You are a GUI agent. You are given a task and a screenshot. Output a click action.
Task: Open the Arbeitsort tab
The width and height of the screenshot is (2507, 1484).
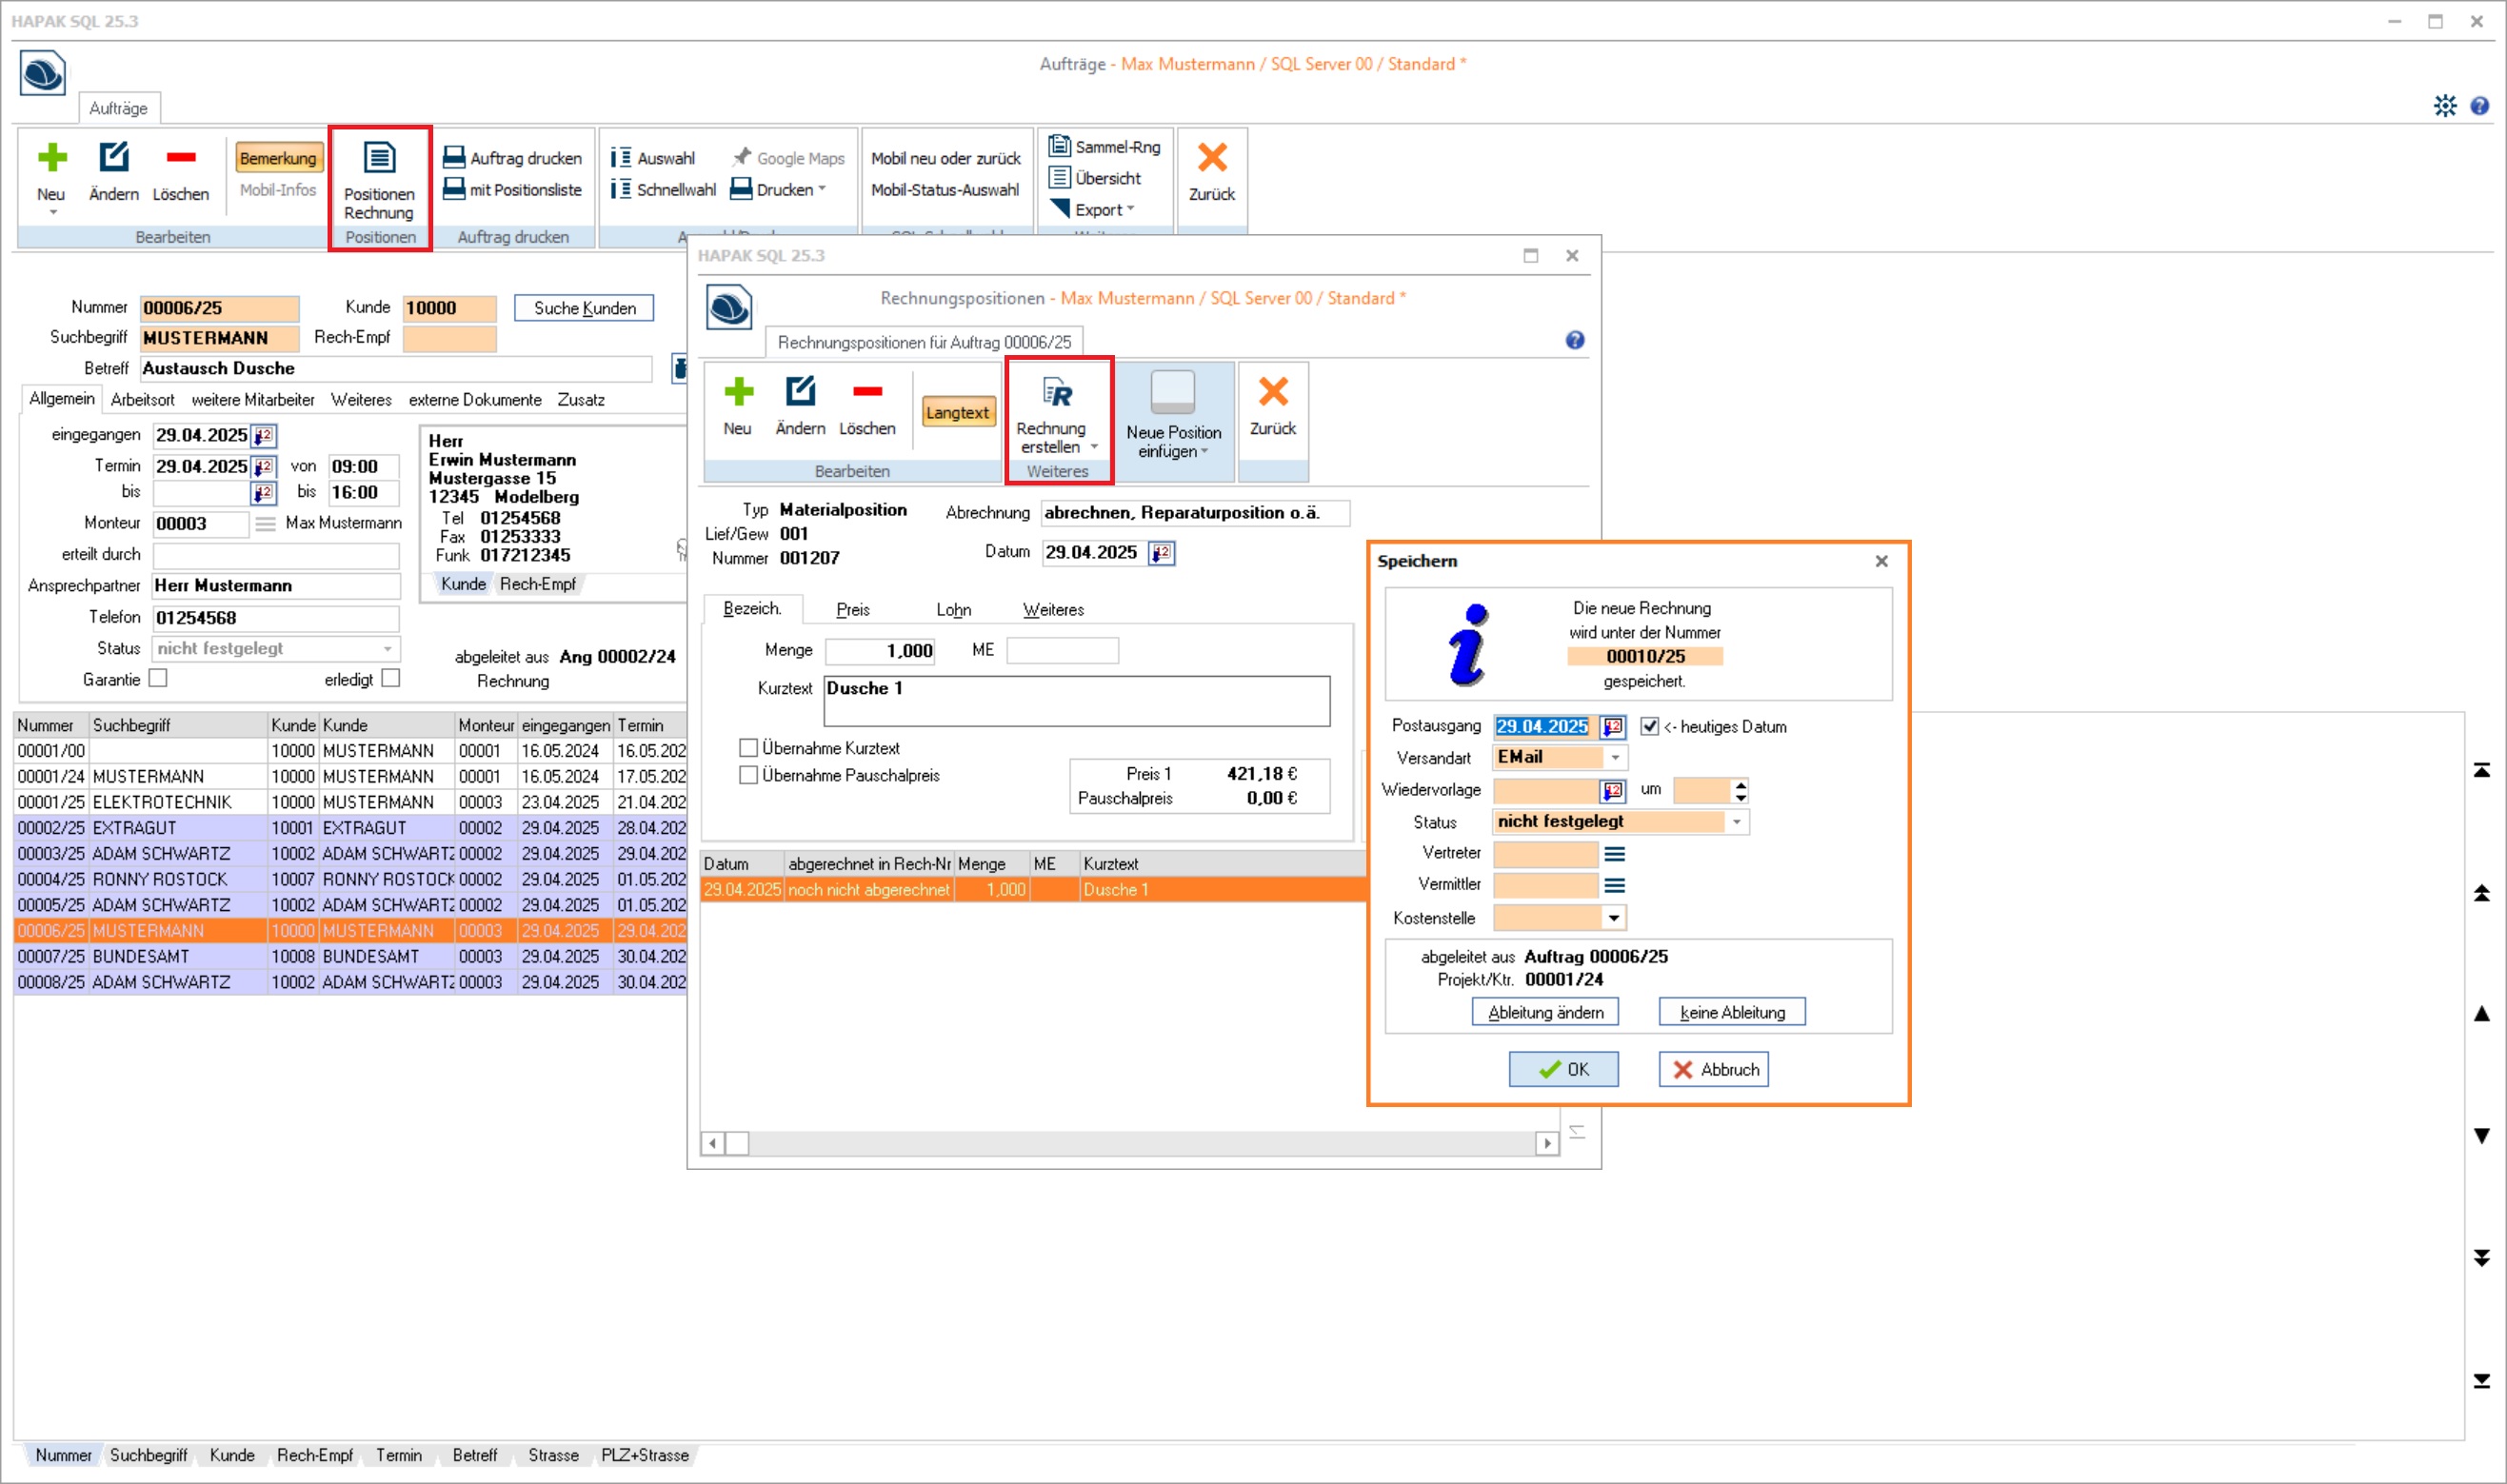[142, 400]
